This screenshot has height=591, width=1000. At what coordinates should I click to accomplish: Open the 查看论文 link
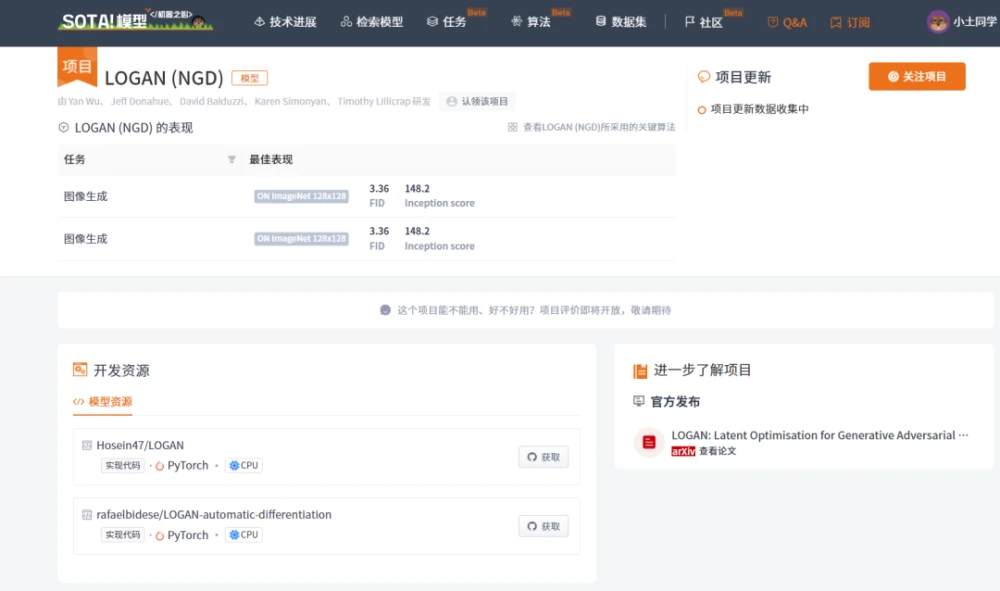(x=717, y=451)
